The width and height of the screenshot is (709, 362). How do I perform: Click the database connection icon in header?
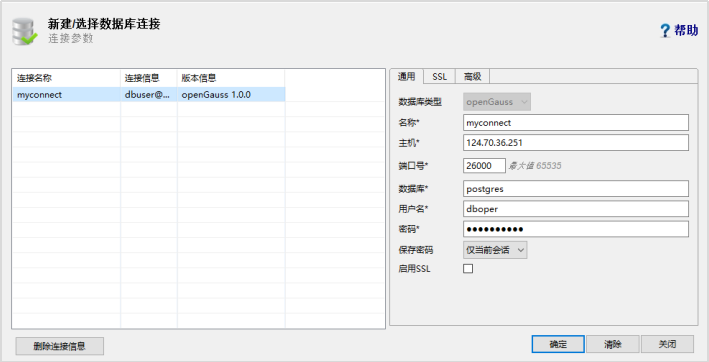25,32
